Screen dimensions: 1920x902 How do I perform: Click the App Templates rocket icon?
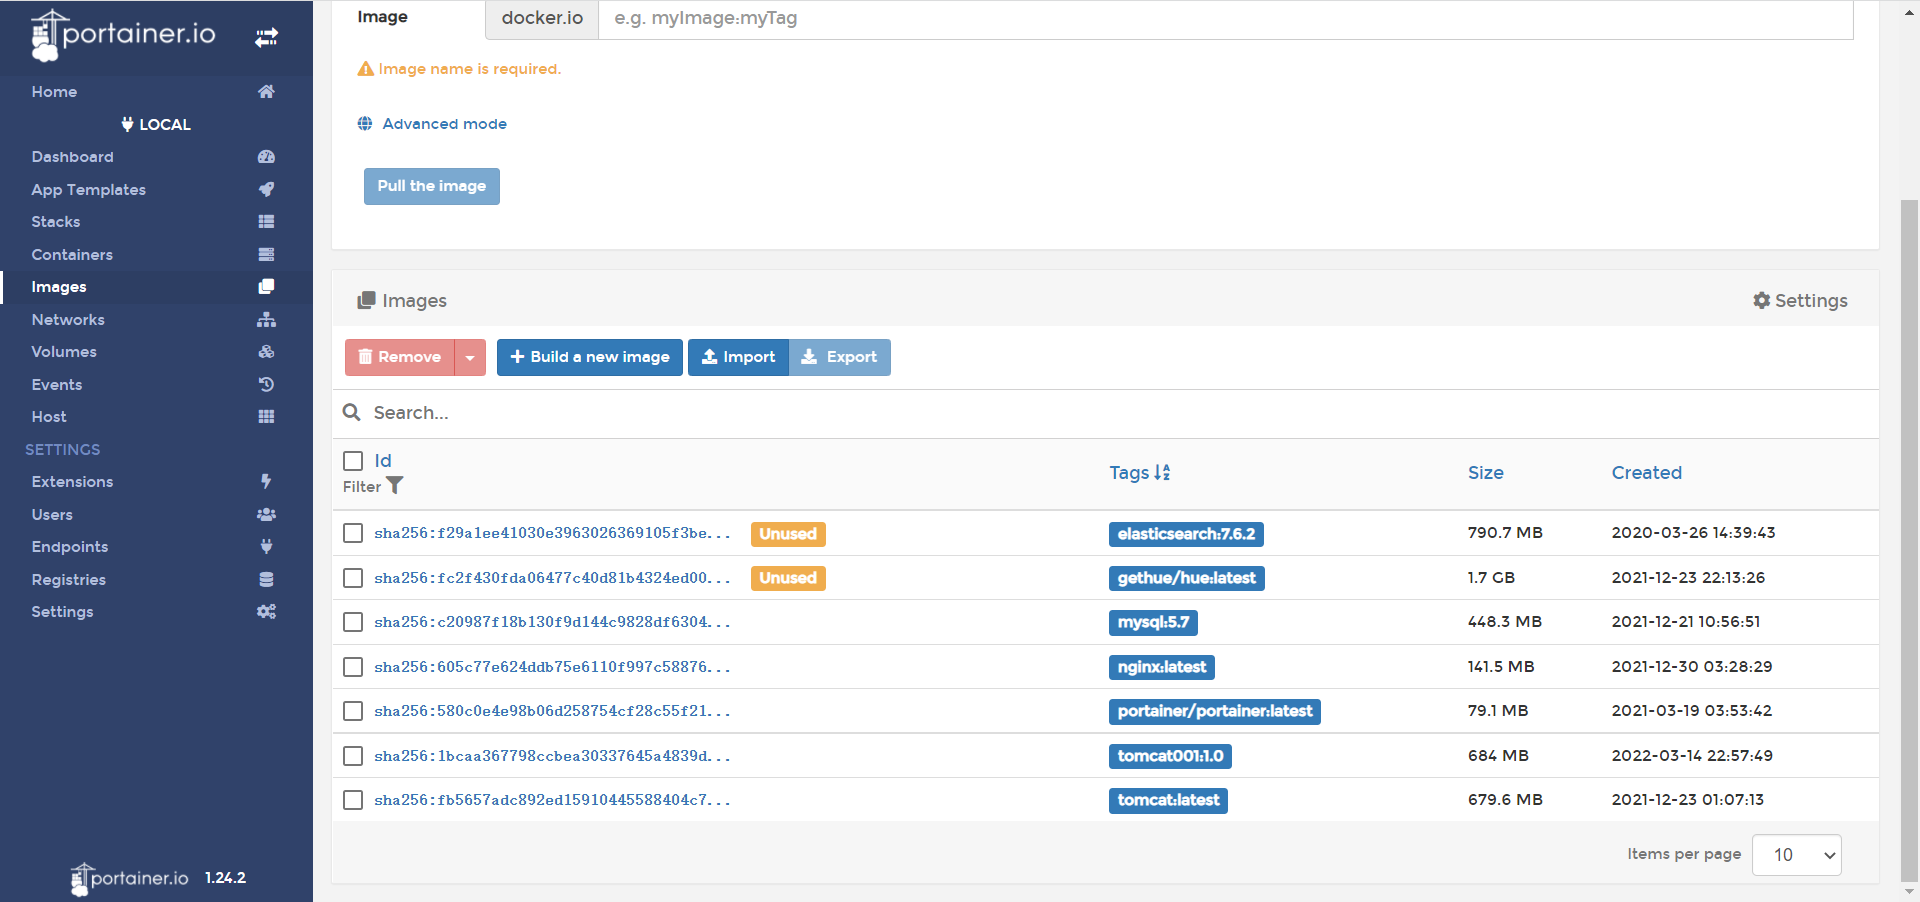(266, 189)
